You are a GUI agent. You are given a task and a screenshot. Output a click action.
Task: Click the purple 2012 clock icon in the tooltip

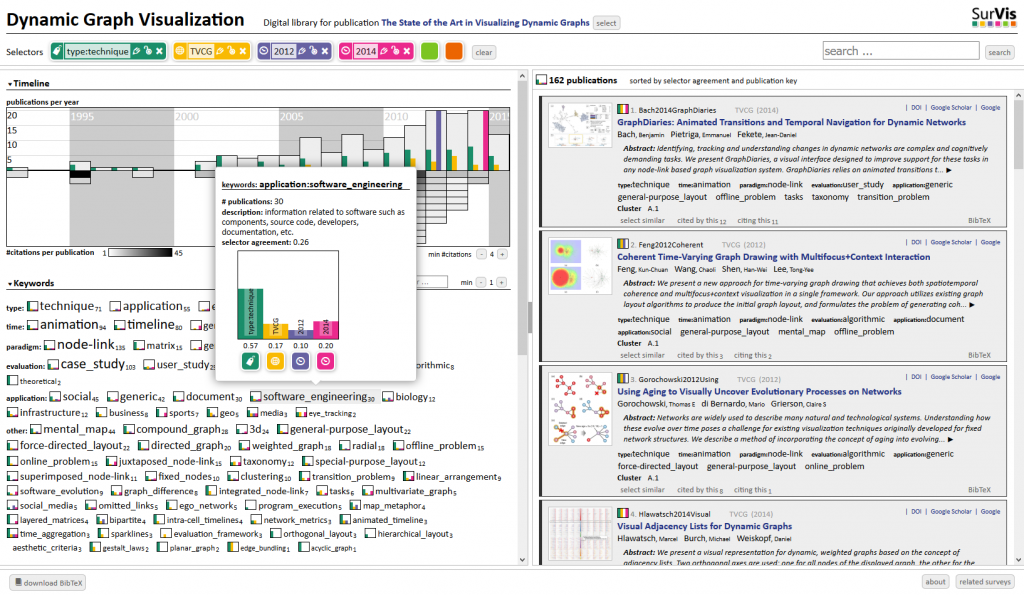pos(301,361)
